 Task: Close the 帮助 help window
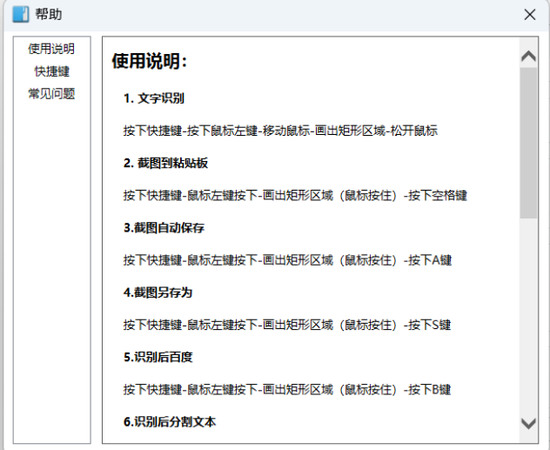(x=530, y=15)
